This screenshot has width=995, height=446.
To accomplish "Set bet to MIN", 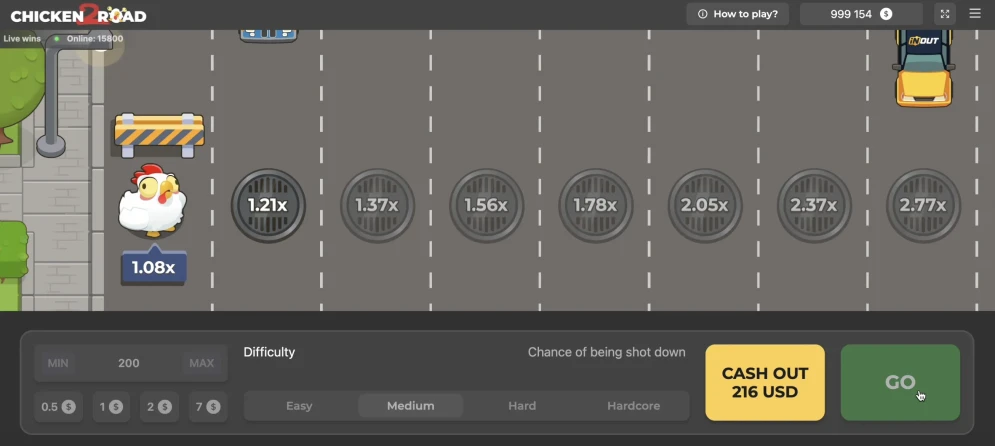I will click(x=59, y=363).
